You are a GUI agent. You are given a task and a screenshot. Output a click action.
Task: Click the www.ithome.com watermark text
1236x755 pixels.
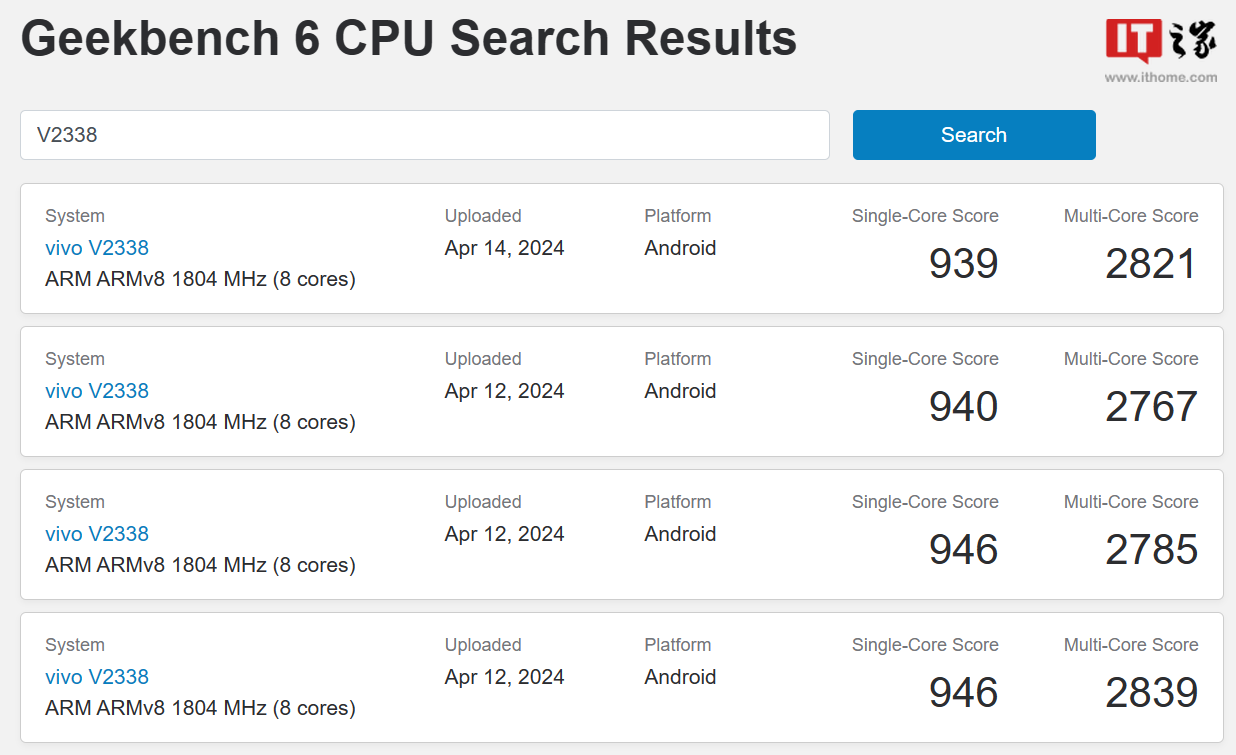(1160, 77)
